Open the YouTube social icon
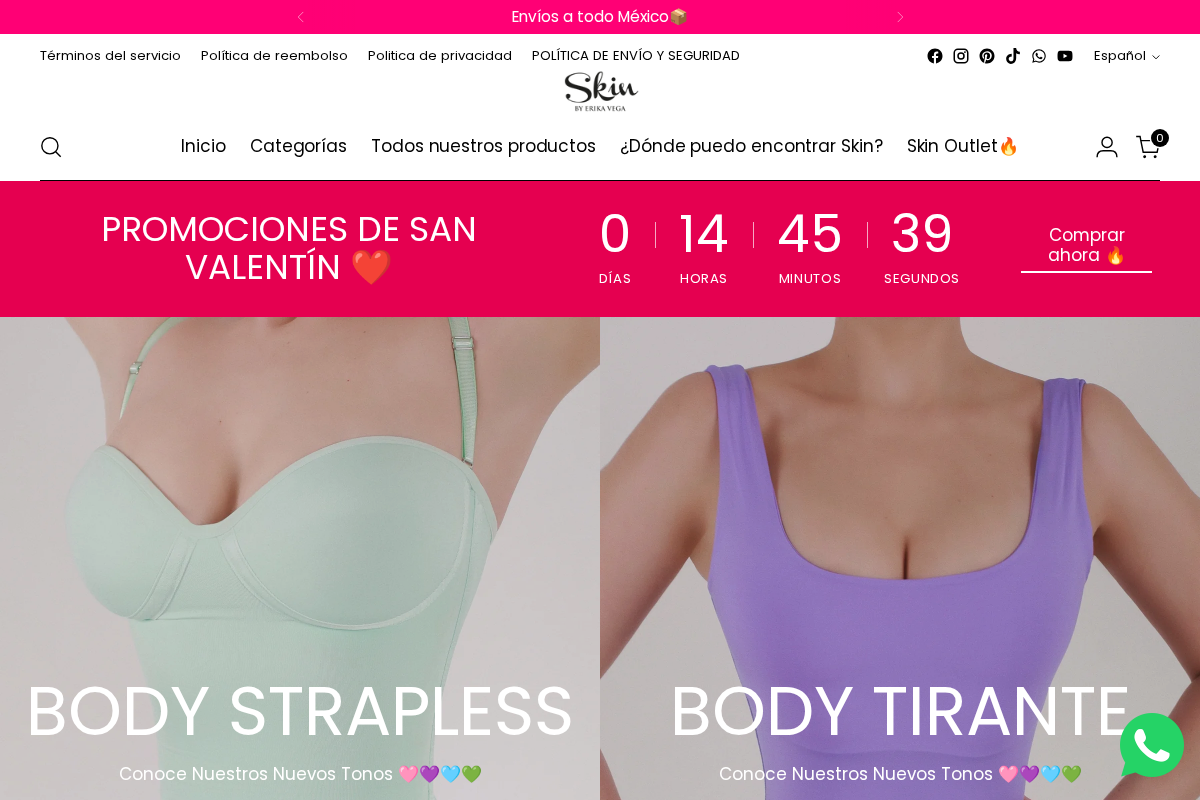Viewport: 1200px width, 800px height. click(x=1065, y=56)
